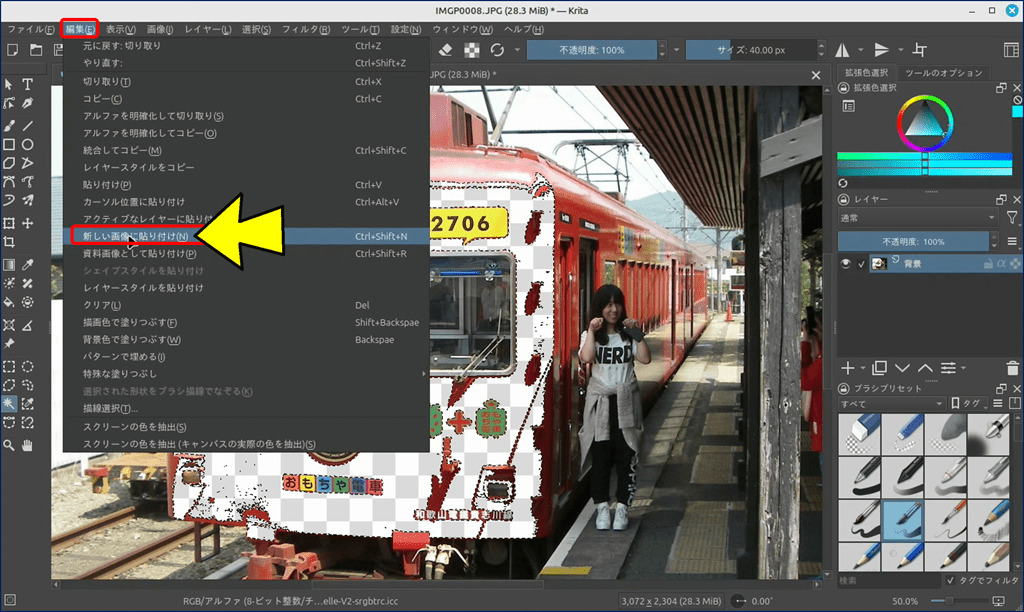1024x612 pixels.
Task: Choose 新しい画像に貼り付け menu entry
Action: coord(135,236)
